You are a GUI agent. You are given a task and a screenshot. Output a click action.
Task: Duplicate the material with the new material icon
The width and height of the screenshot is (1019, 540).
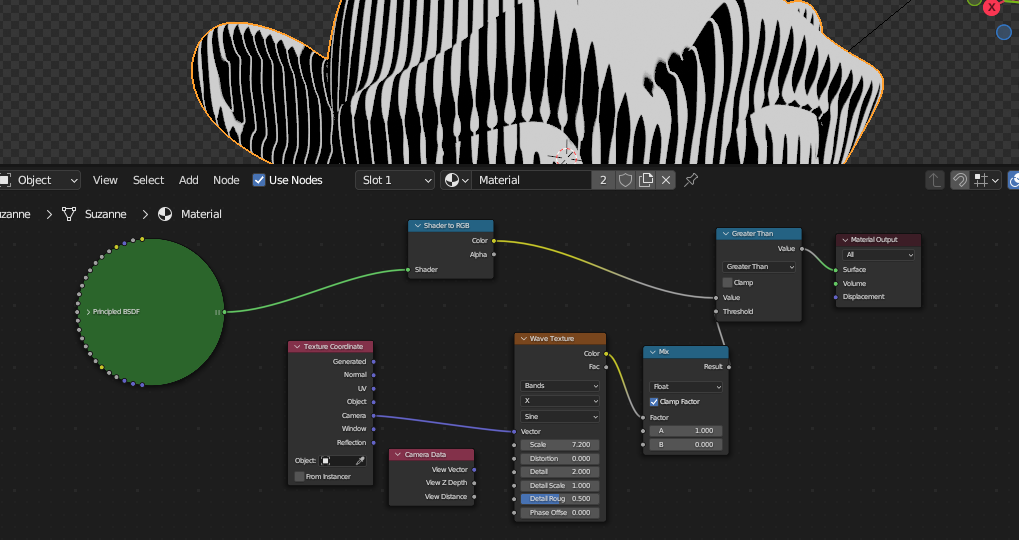click(645, 180)
